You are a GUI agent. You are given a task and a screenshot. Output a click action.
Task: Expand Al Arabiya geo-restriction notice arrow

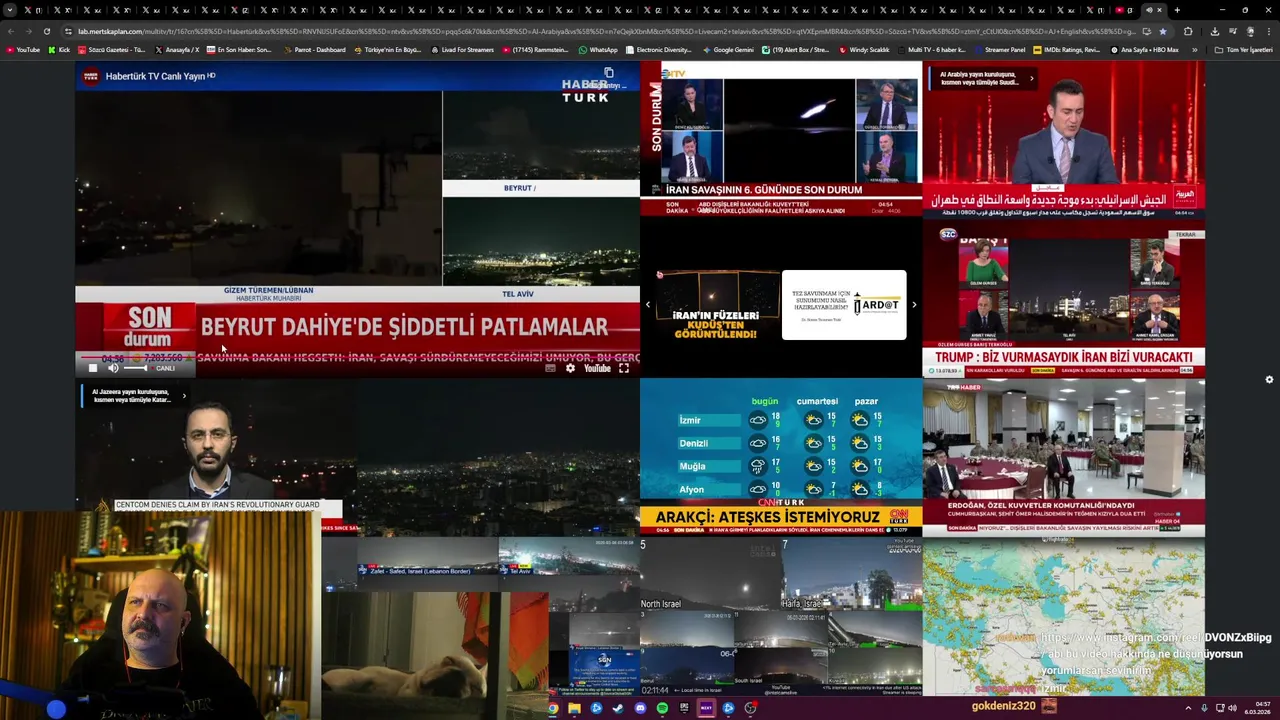point(1032,78)
